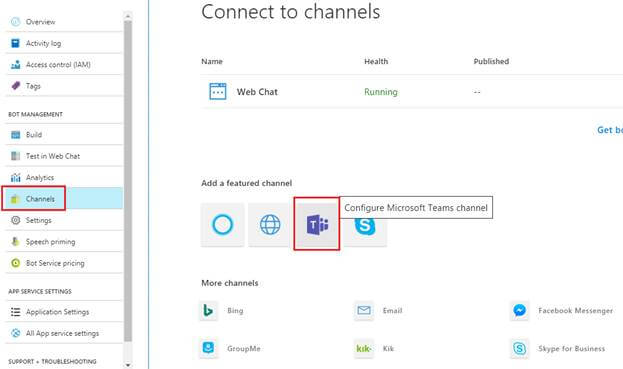Click the Bing channel icon
623x369 pixels.
coord(208,310)
